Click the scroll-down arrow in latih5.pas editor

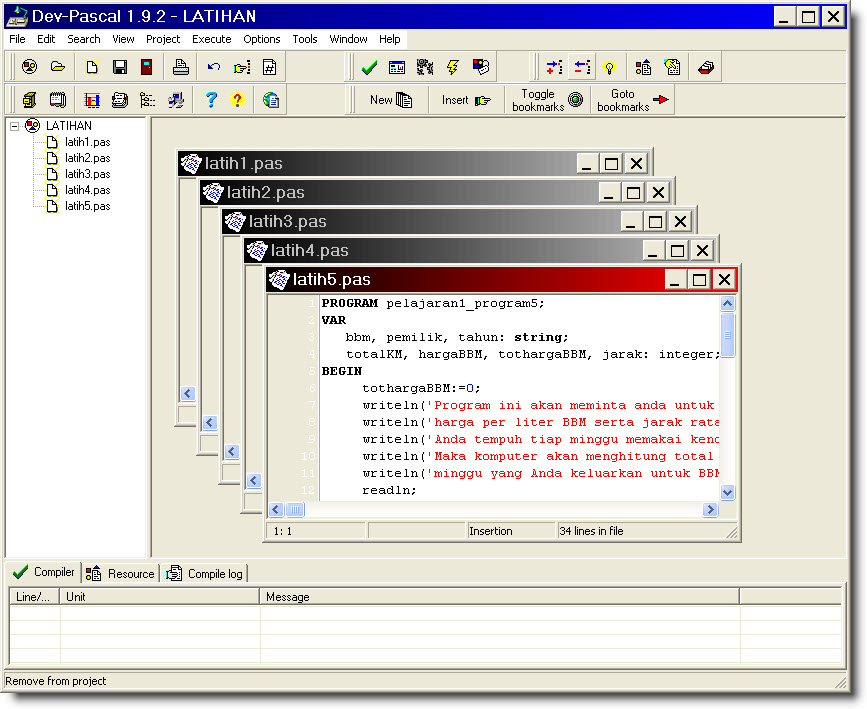pyautogui.click(x=727, y=492)
